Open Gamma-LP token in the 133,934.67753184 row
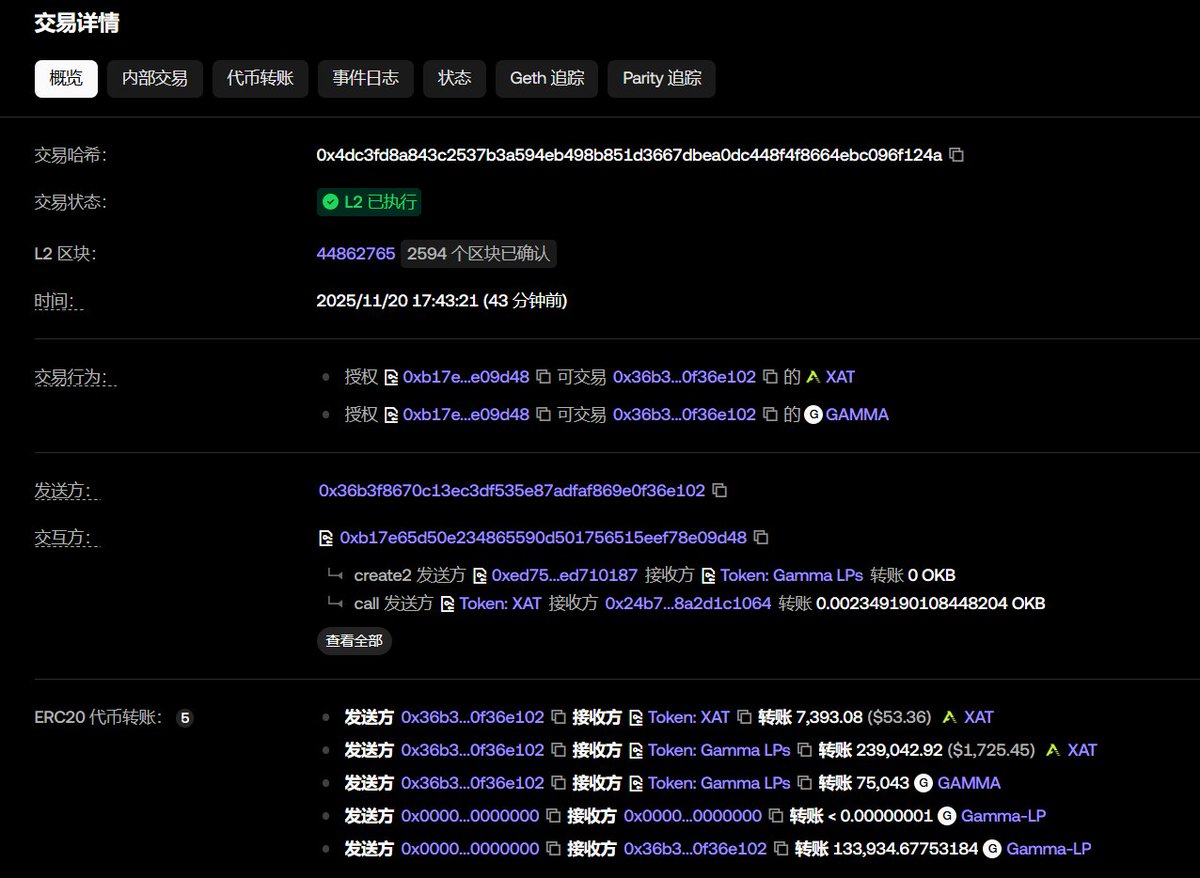1200x878 pixels. [1048, 849]
